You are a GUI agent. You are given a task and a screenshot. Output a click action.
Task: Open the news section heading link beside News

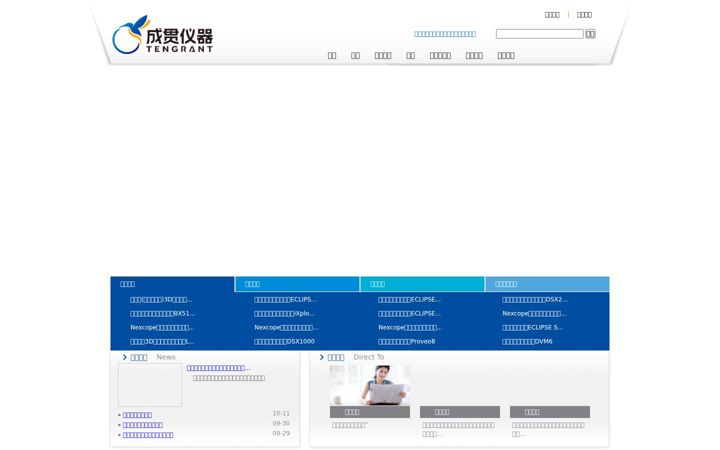139,357
